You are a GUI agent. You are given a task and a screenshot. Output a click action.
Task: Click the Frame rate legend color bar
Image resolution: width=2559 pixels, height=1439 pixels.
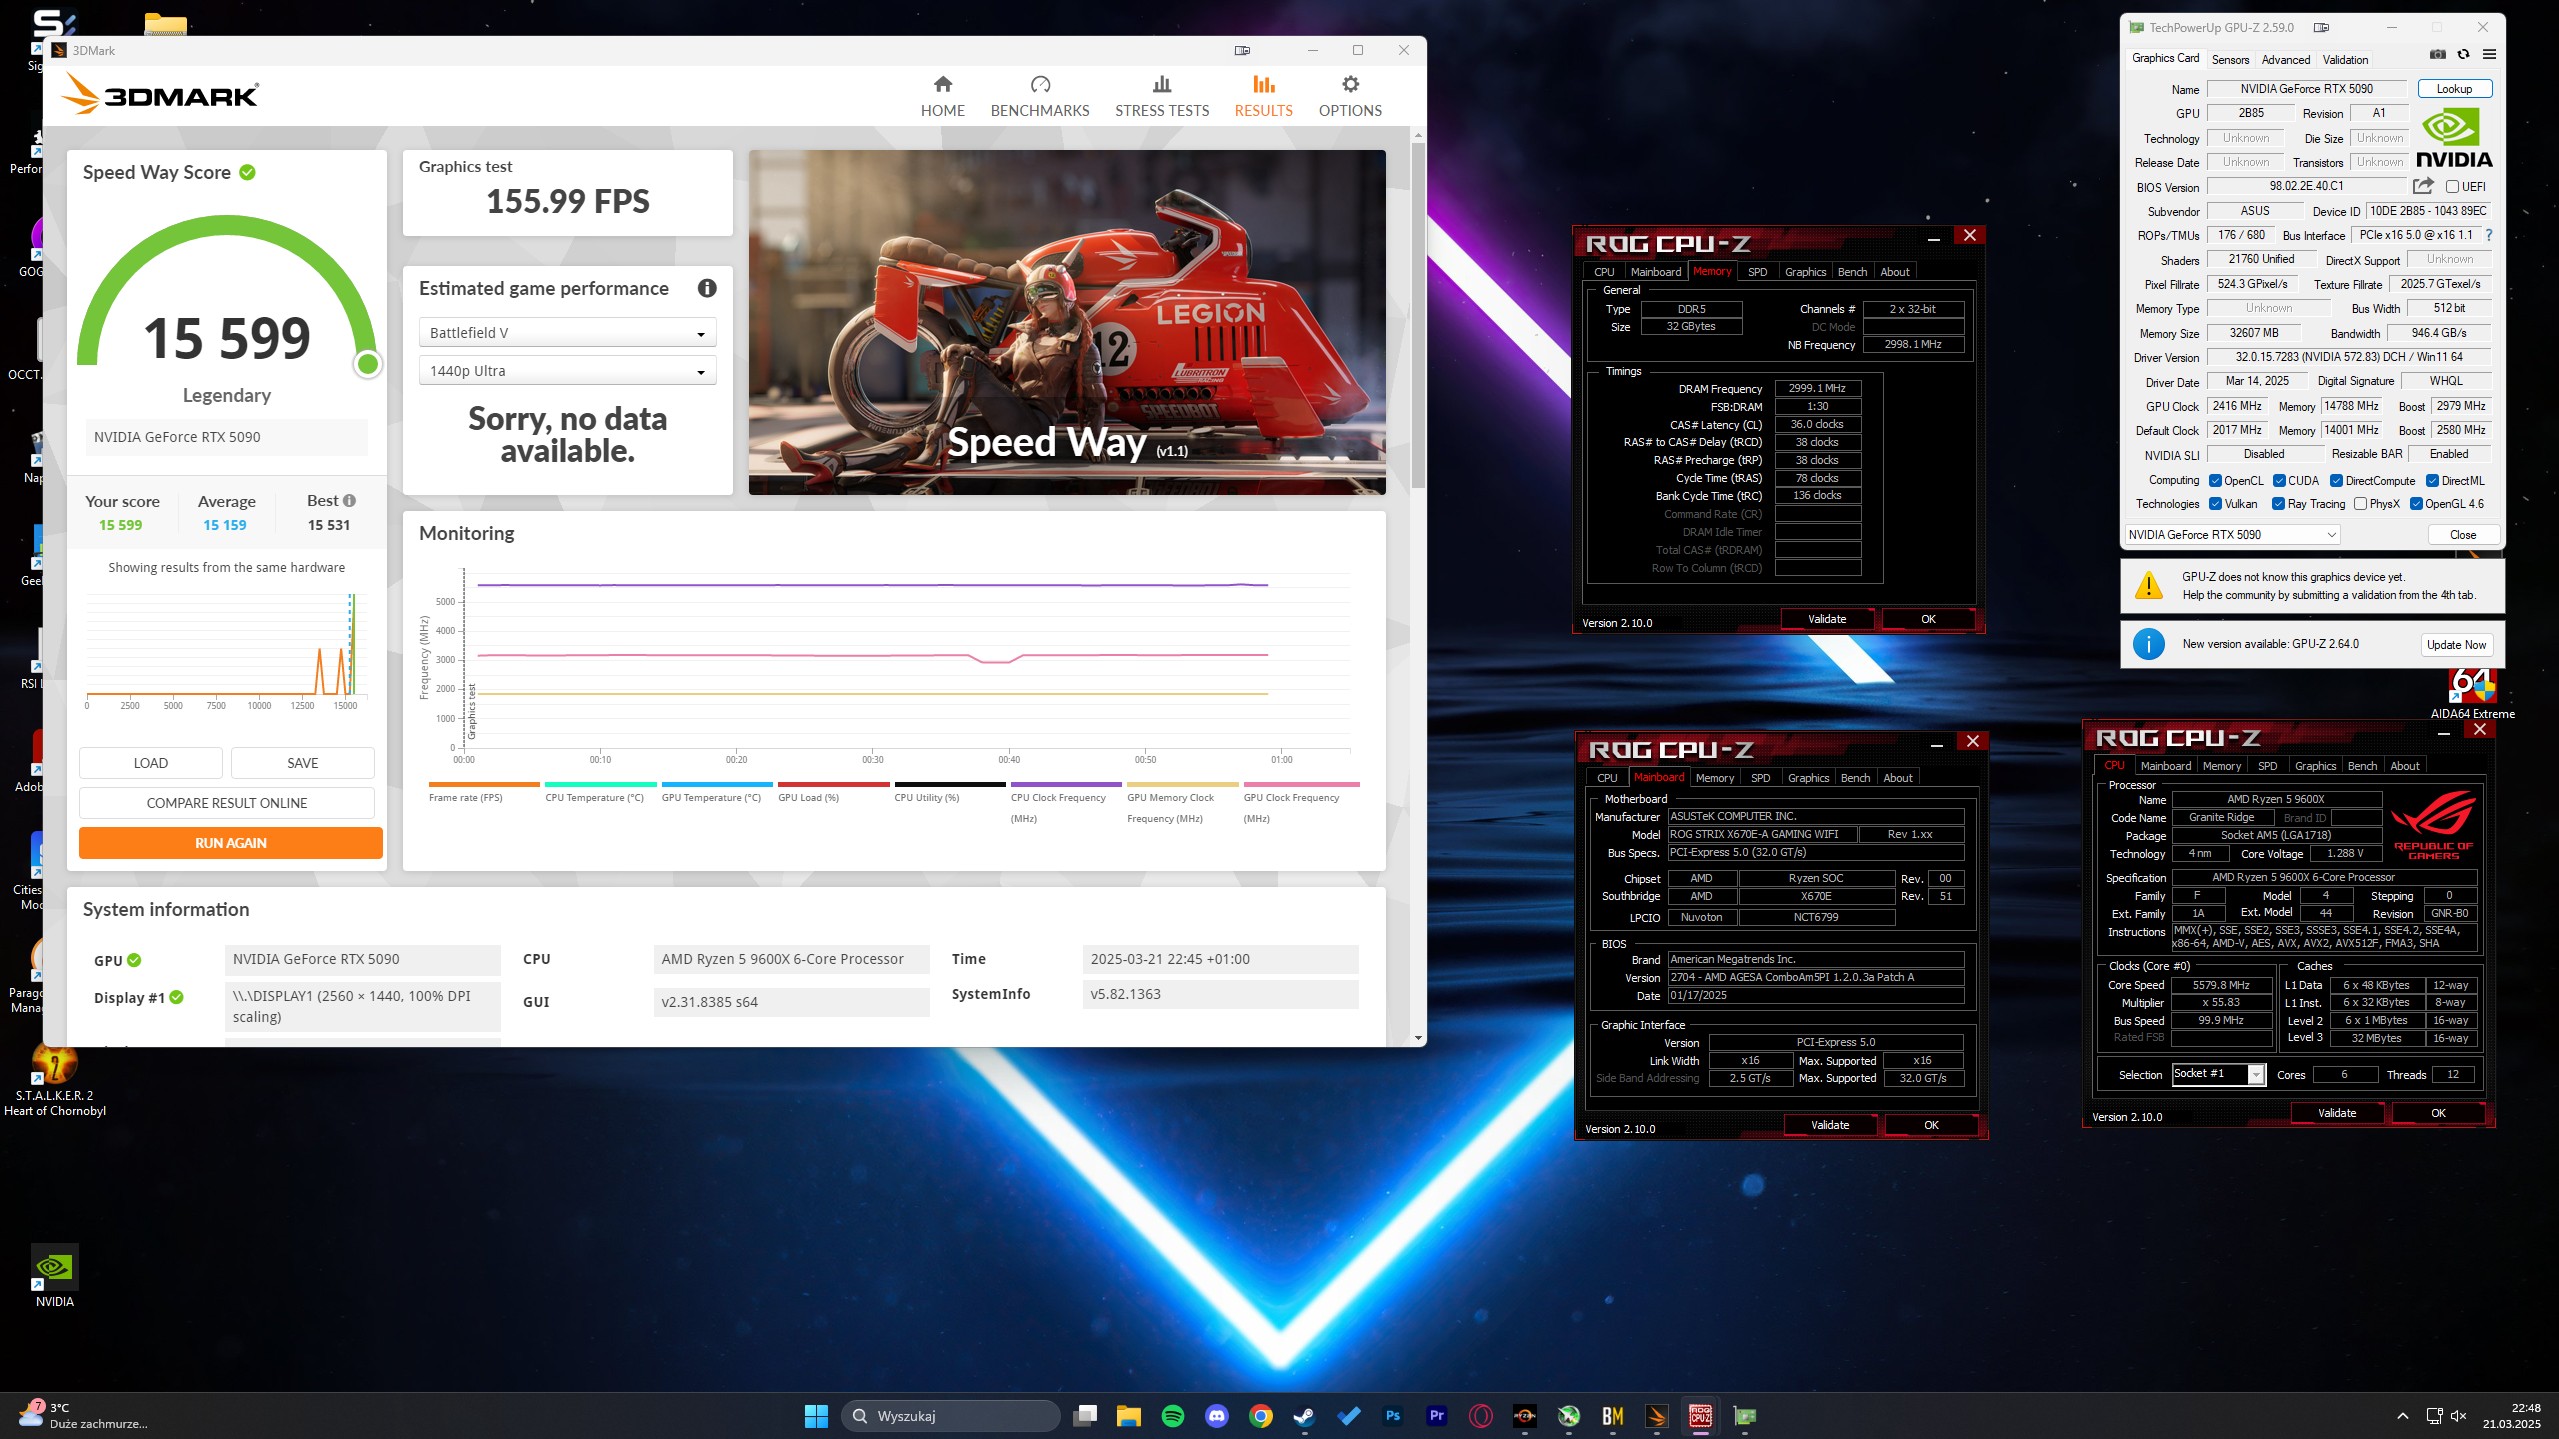(484, 785)
